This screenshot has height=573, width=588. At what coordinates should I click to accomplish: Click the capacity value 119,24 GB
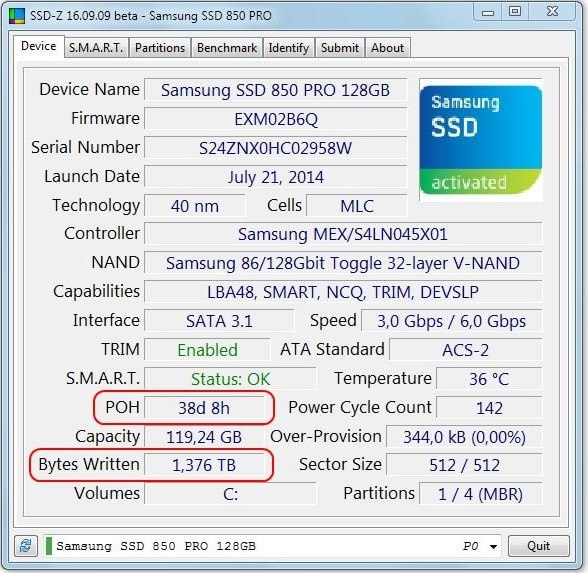pyautogui.click(x=204, y=436)
